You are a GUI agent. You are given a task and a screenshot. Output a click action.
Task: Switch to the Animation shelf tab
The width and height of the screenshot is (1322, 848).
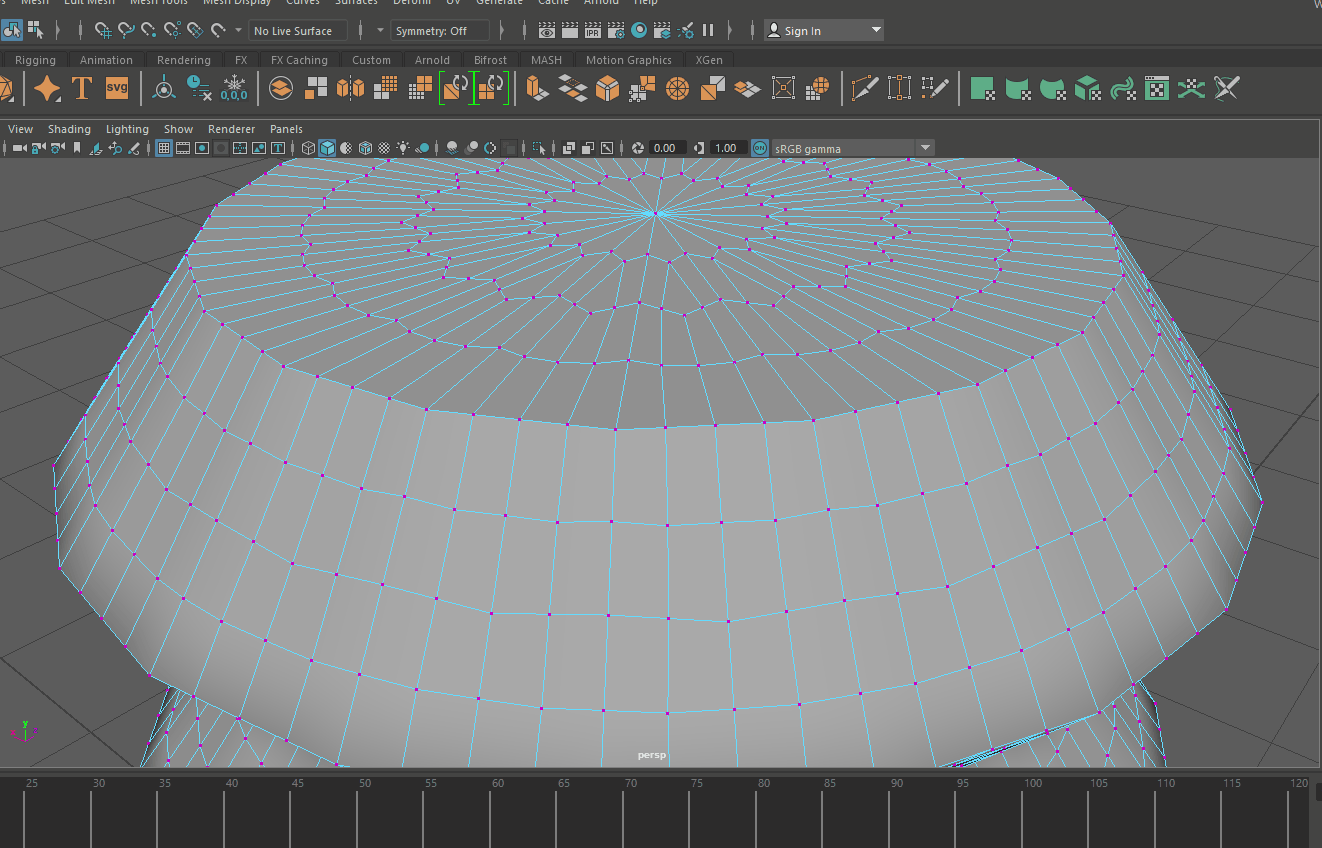(x=106, y=60)
